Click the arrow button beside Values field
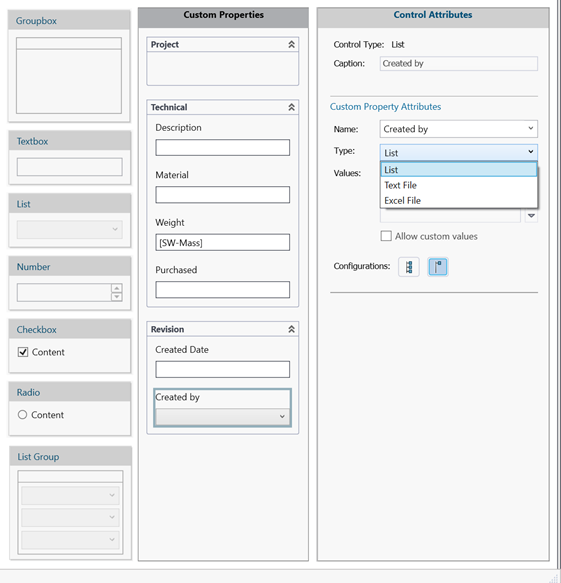The width and height of the screenshot is (561, 583). pos(531,216)
